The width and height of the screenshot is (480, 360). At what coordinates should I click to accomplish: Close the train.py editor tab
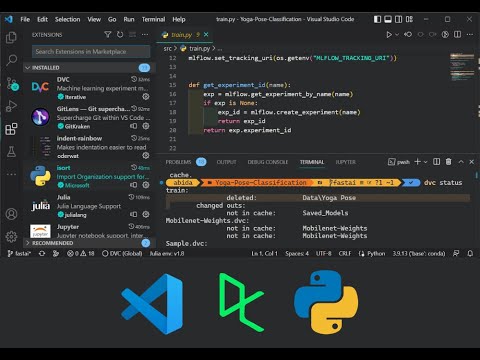206,35
